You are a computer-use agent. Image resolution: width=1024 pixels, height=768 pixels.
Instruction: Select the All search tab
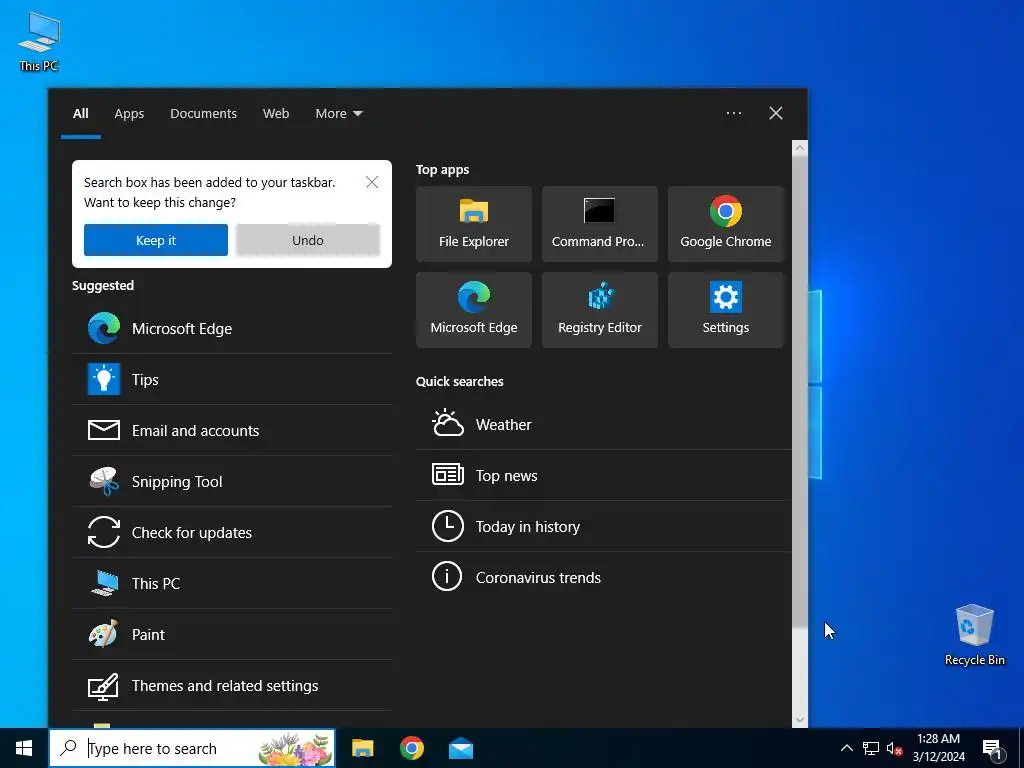pyautogui.click(x=80, y=114)
